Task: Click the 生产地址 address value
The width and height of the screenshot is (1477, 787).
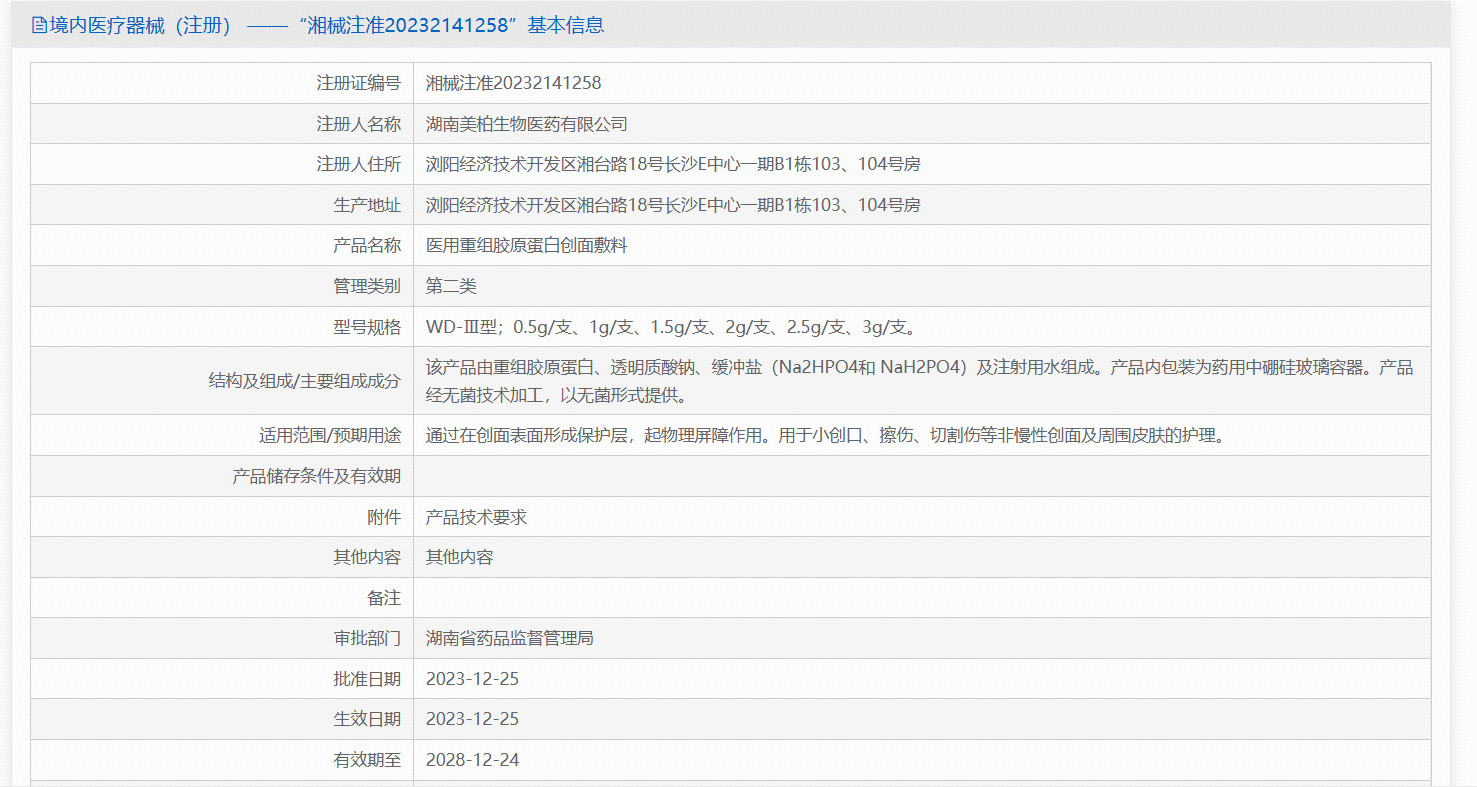Action: click(x=672, y=205)
